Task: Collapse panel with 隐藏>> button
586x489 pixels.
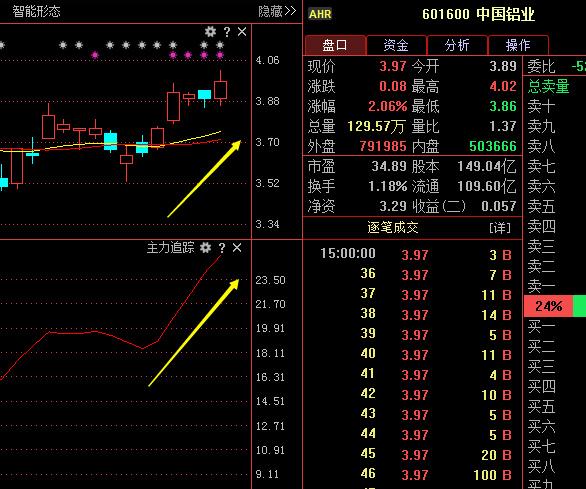Action: click(277, 11)
